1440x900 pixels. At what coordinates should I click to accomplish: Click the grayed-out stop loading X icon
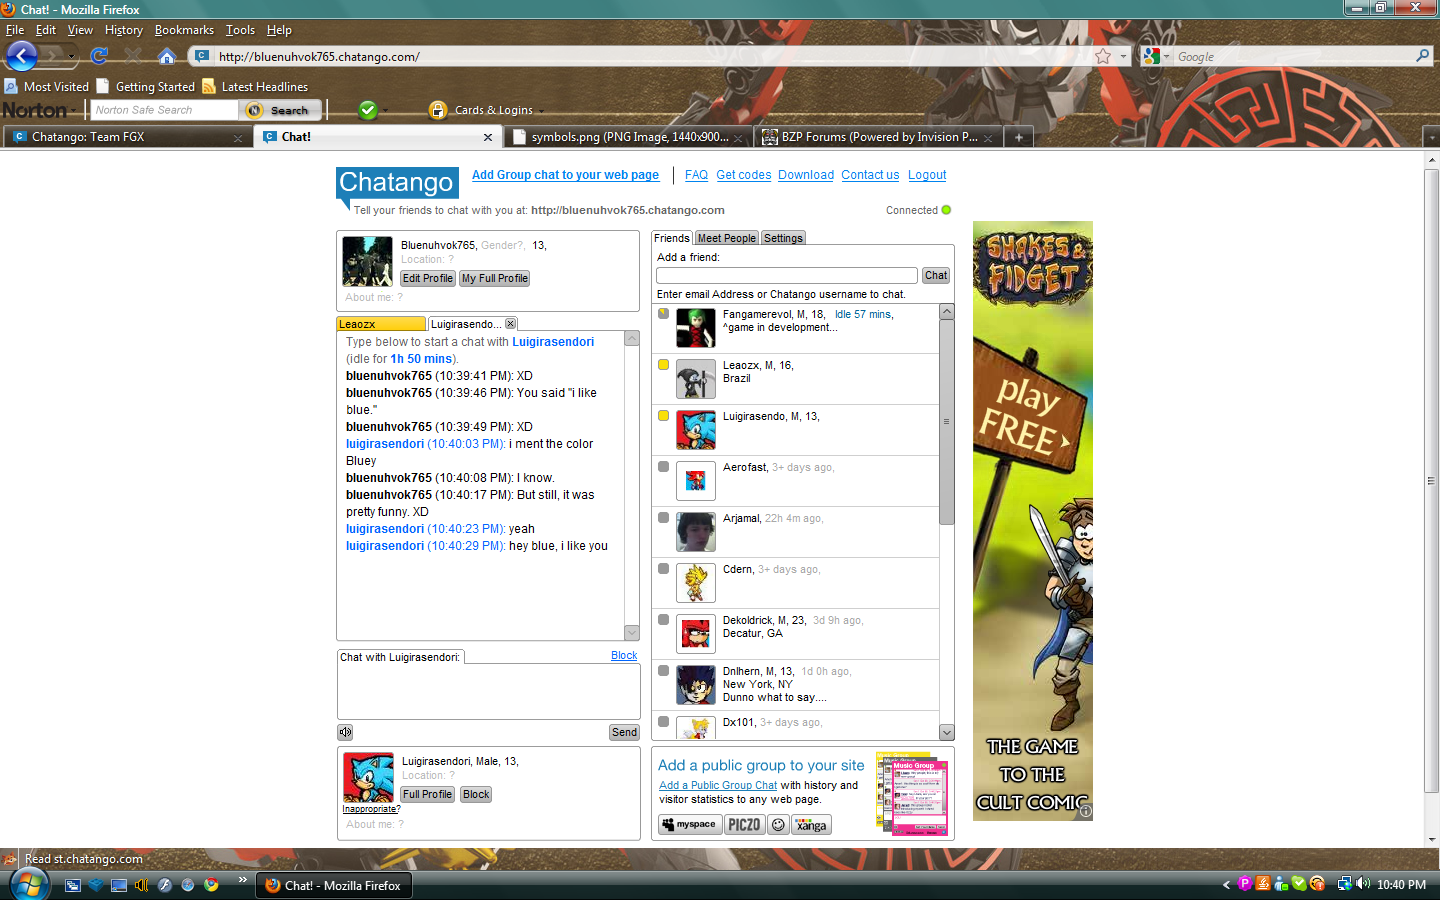point(133,56)
